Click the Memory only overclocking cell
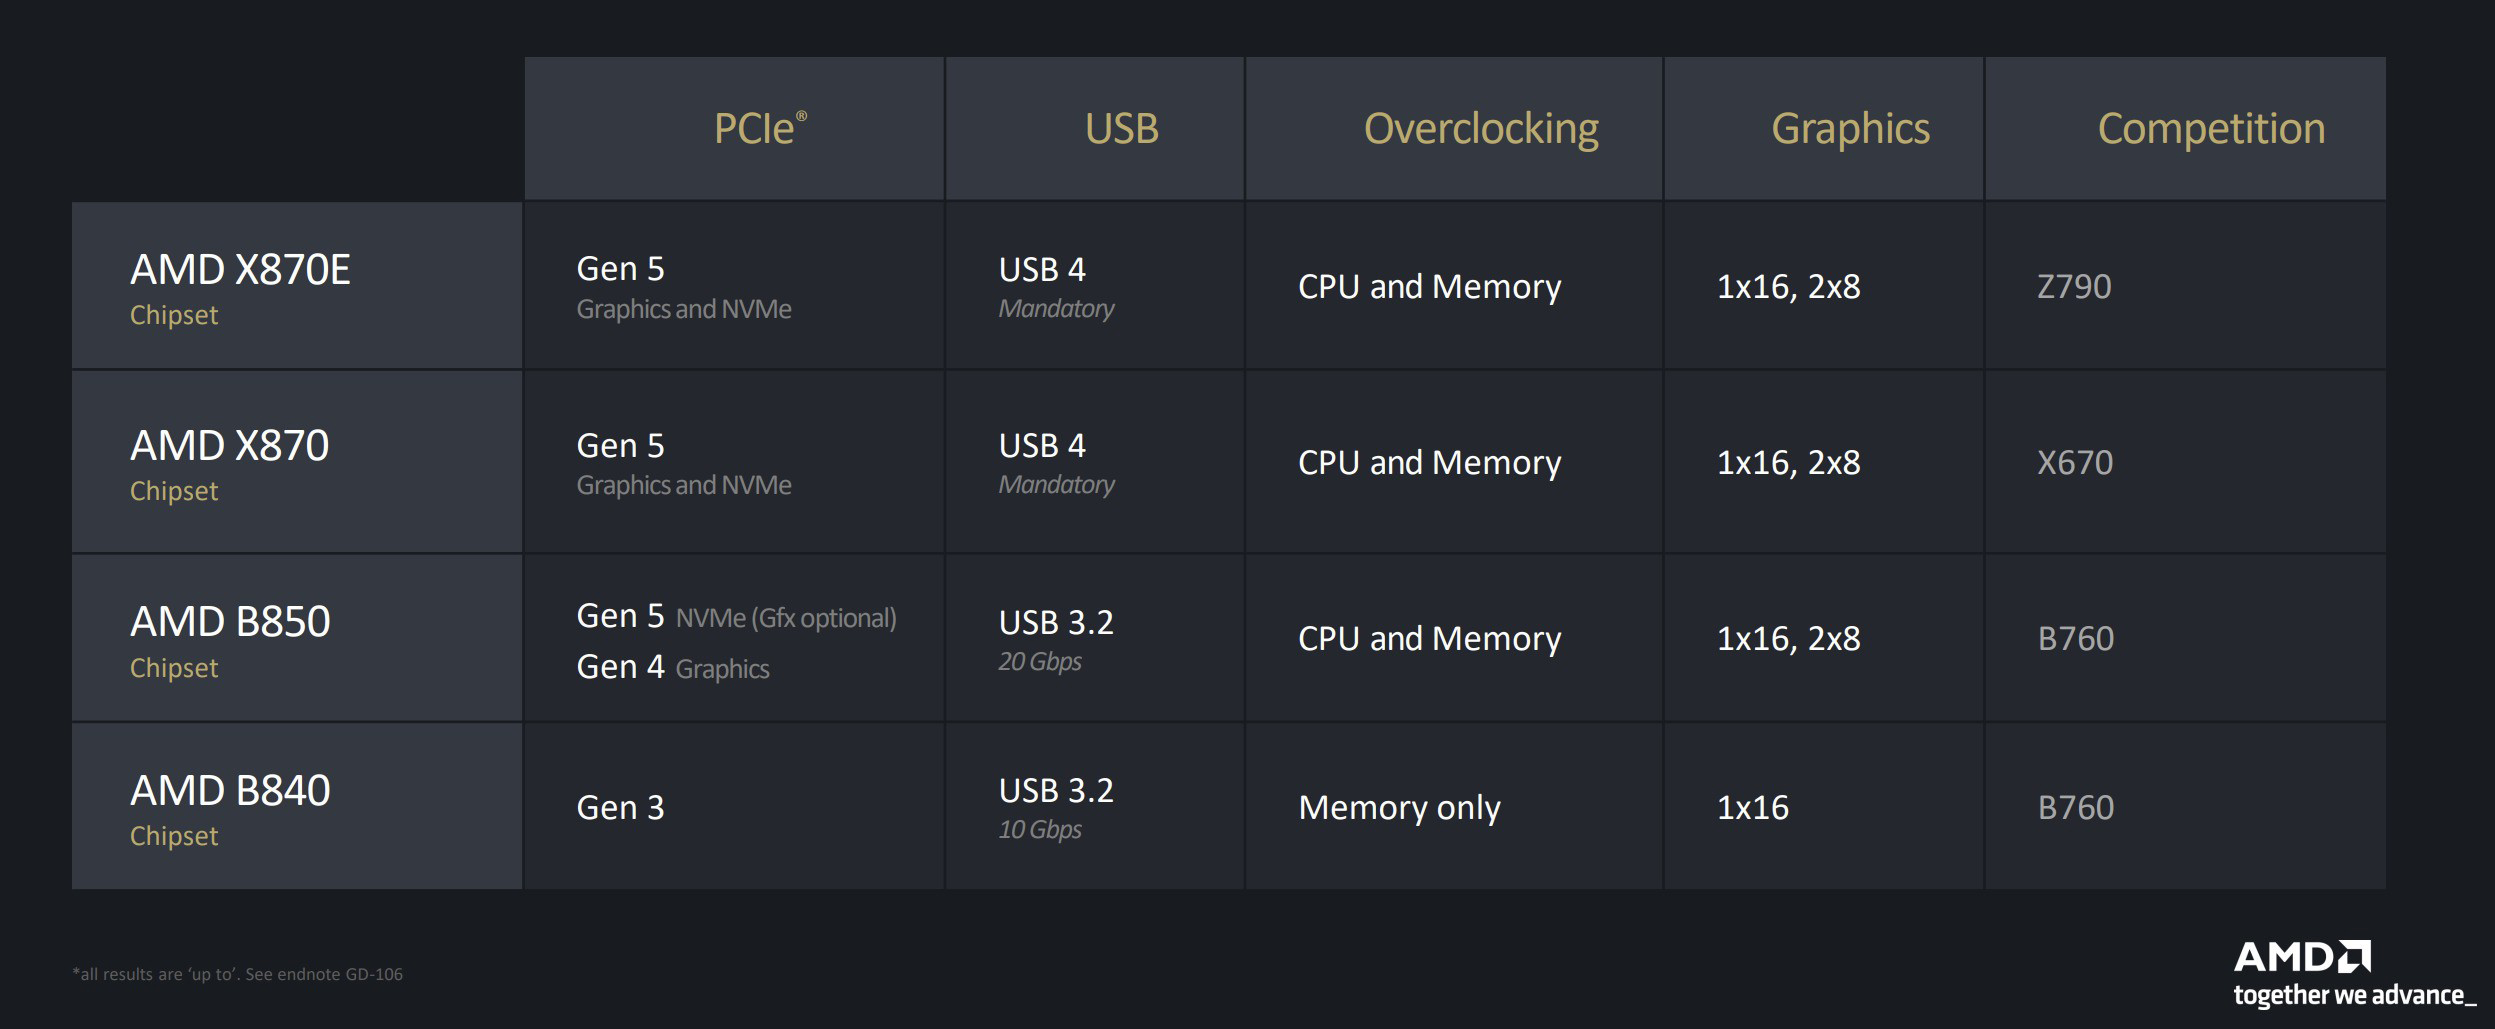The image size is (2495, 1029). click(x=1454, y=807)
